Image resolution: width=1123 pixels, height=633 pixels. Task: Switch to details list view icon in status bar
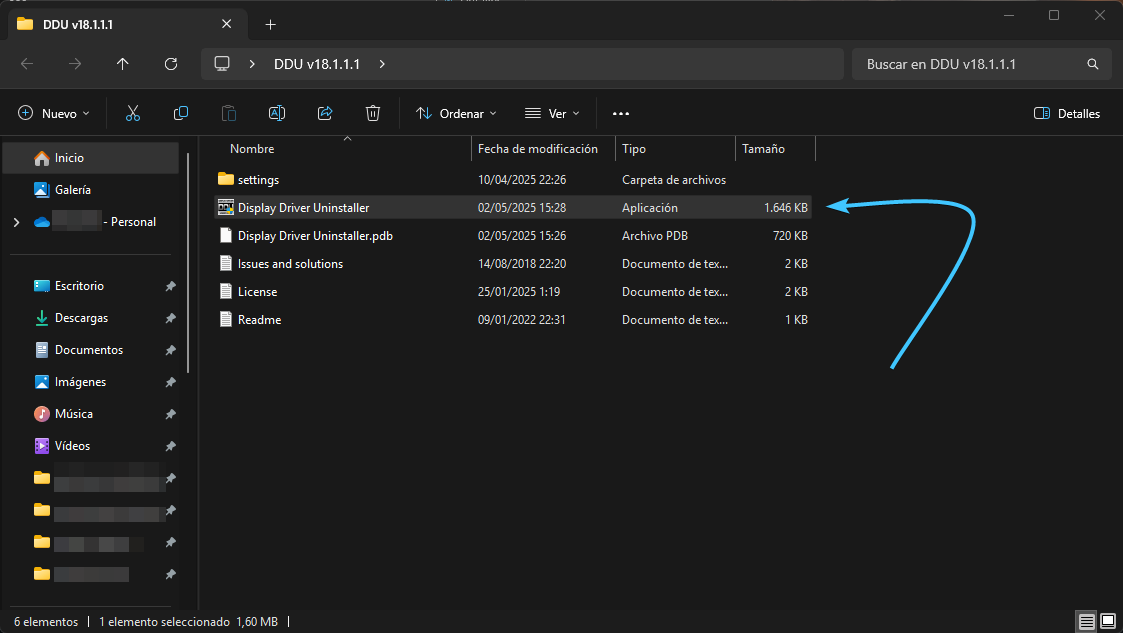click(x=1086, y=621)
